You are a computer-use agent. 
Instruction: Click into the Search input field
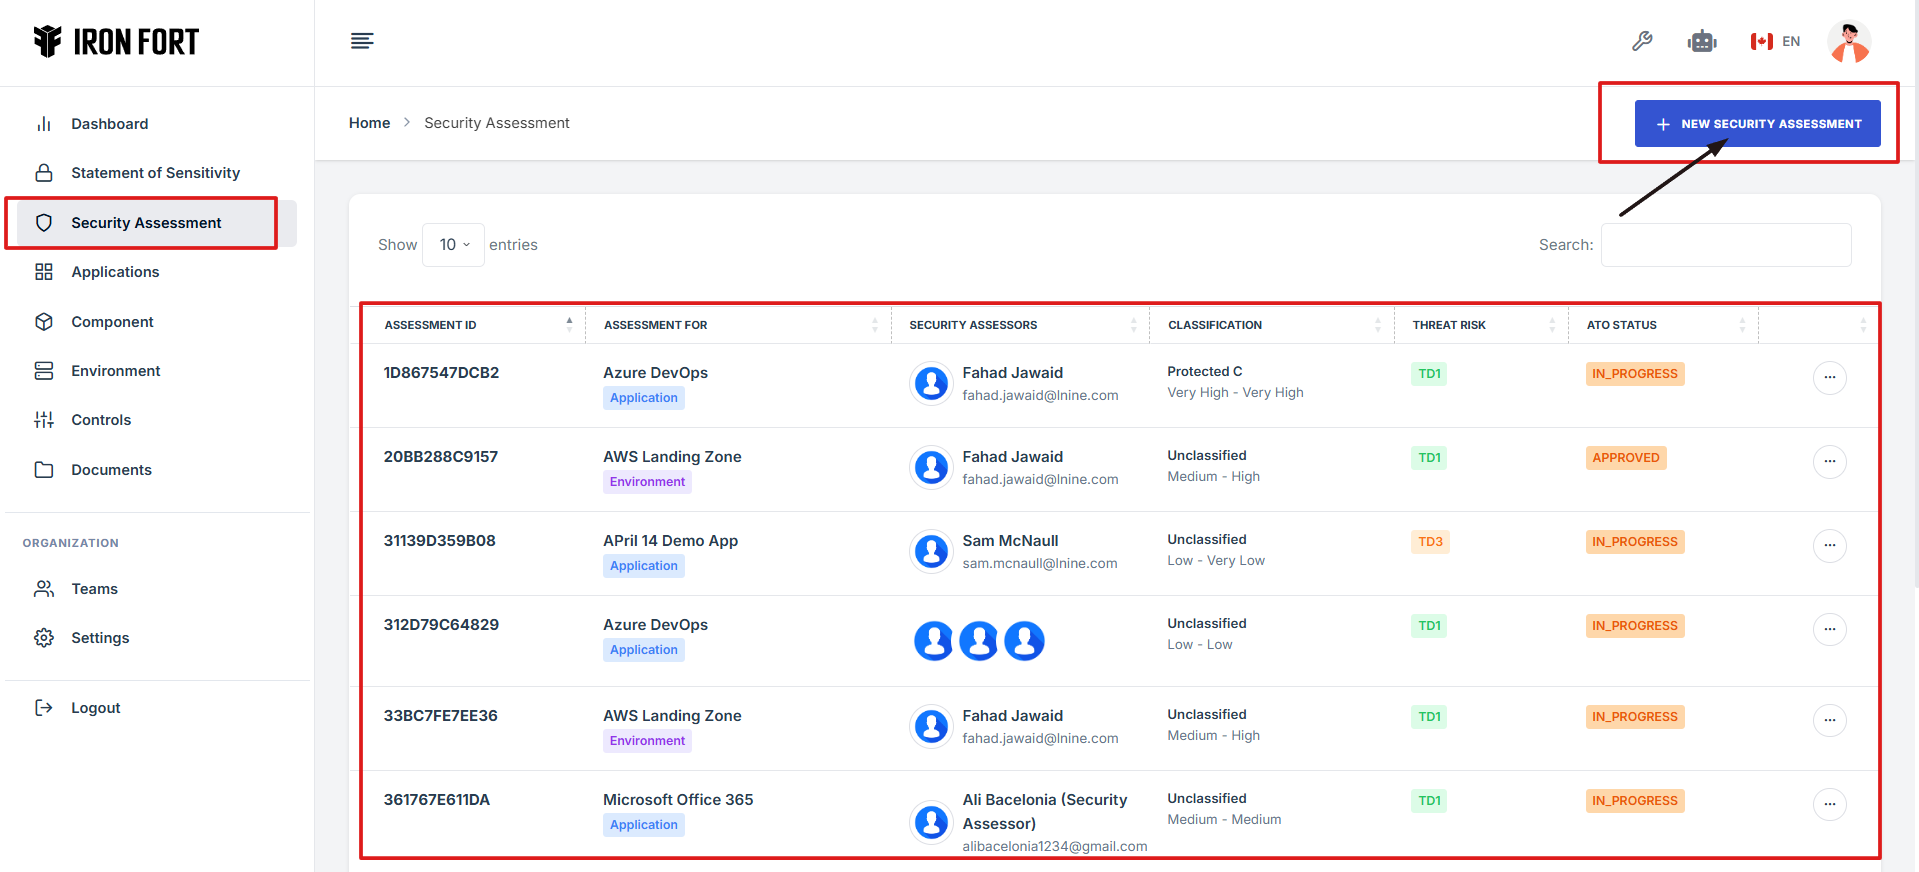1725,245
